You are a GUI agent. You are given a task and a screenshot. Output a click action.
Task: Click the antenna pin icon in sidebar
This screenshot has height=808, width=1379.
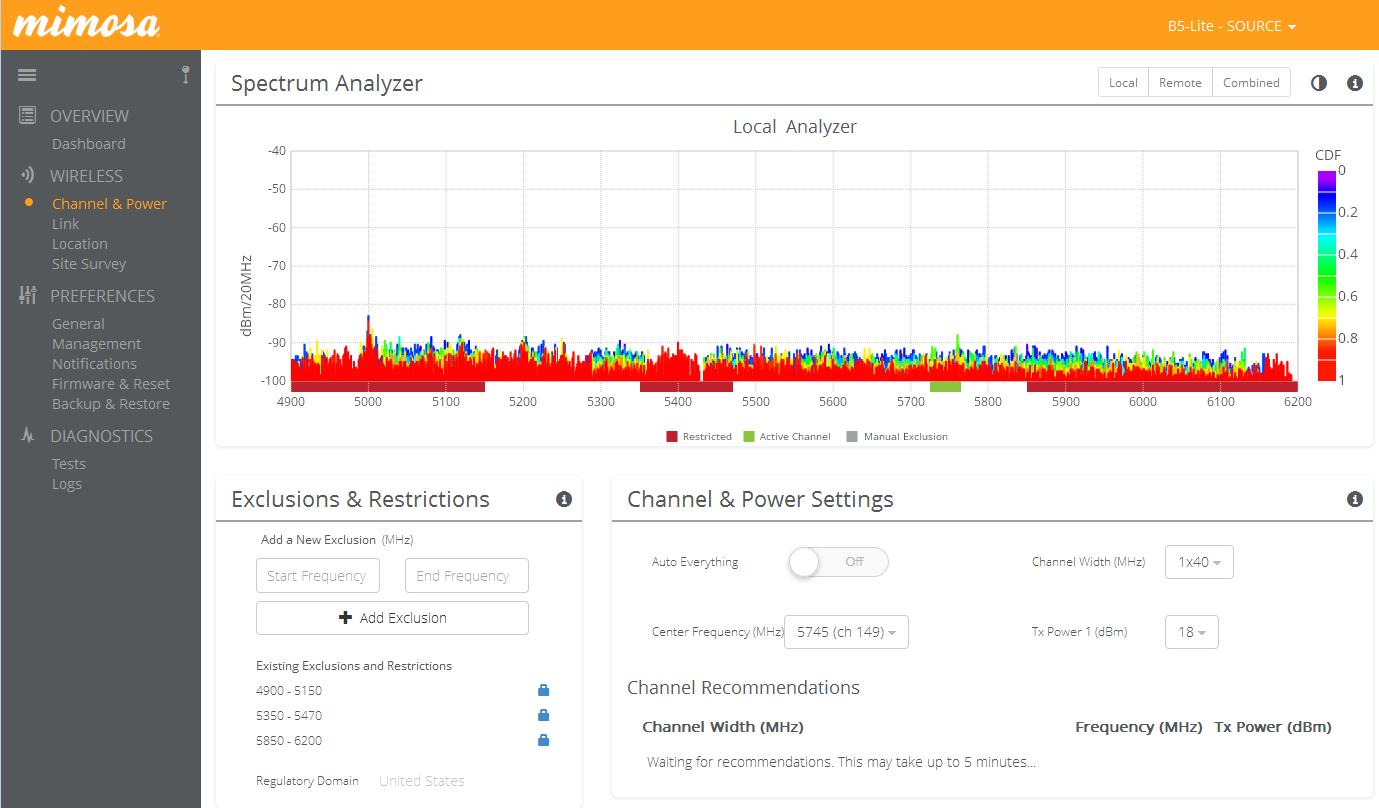click(x=185, y=74)
